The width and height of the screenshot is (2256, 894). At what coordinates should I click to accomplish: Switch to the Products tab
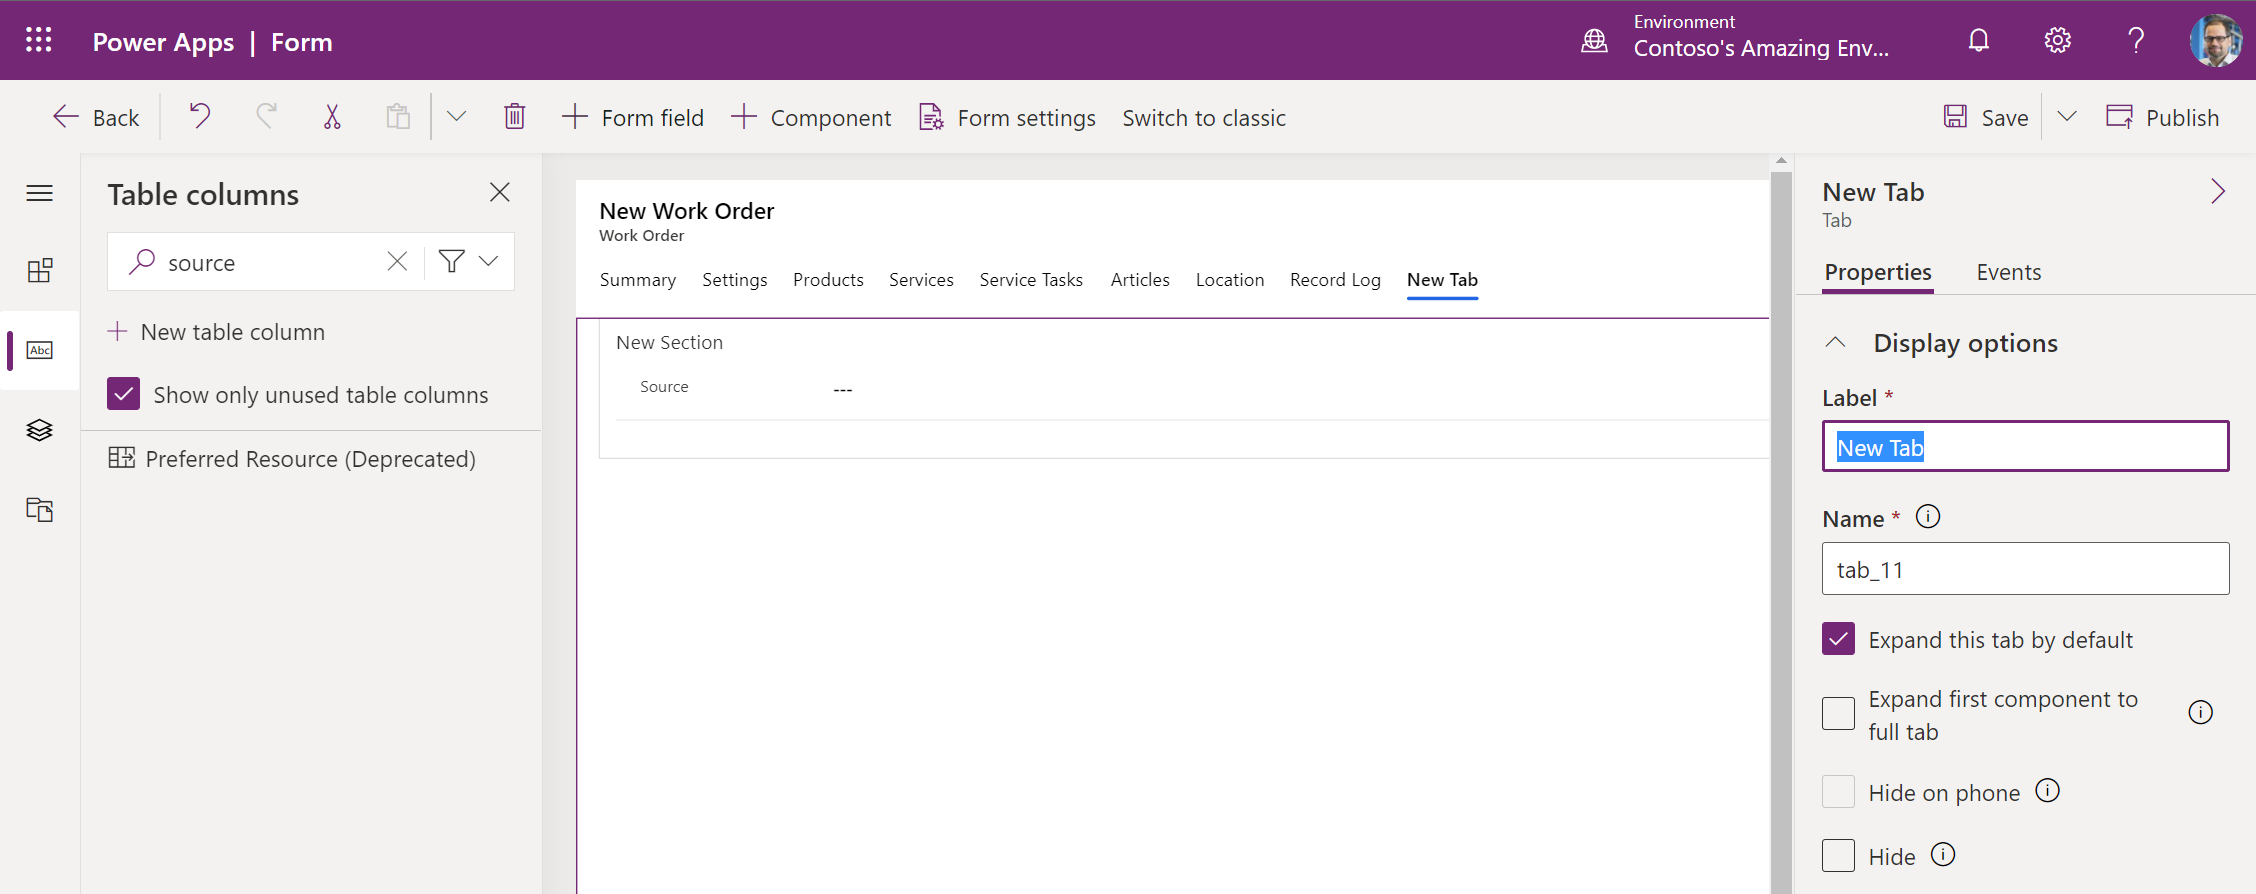828,280
